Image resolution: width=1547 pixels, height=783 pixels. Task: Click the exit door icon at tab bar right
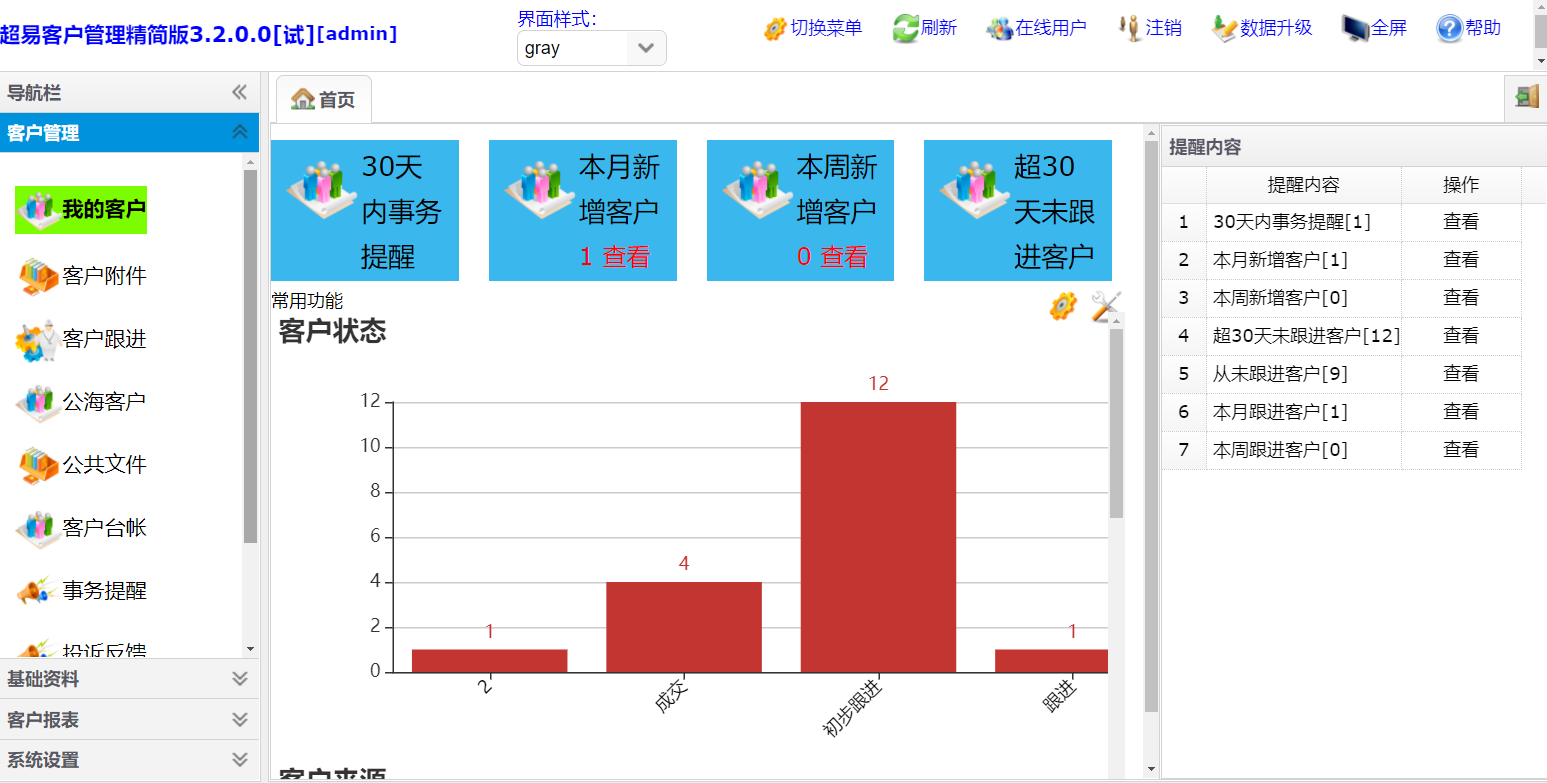[x=1526, y=97]
